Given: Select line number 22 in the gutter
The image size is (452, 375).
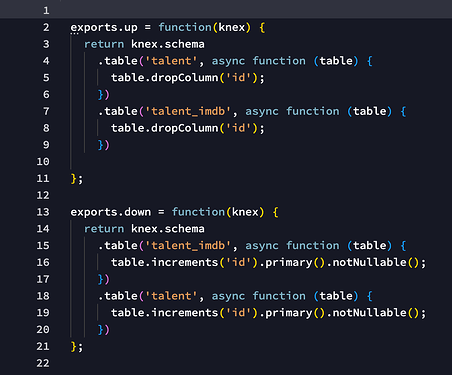Looking at the screenshot, I should coord(43,363).
